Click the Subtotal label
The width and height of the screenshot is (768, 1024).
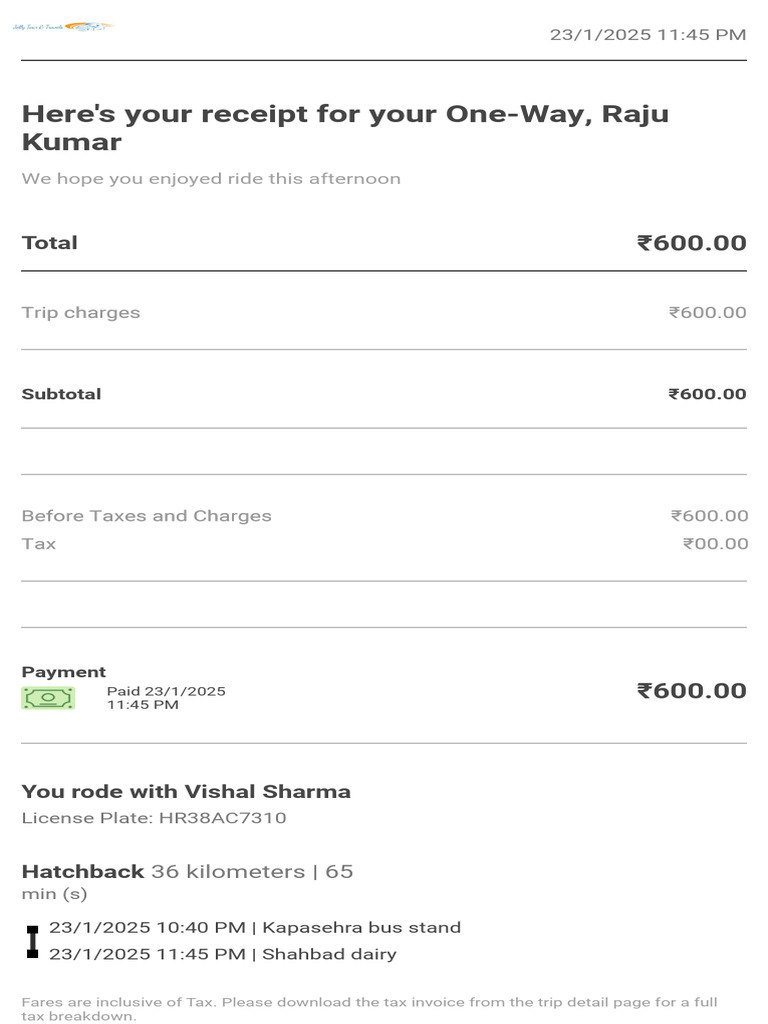(x=61, y=394)
